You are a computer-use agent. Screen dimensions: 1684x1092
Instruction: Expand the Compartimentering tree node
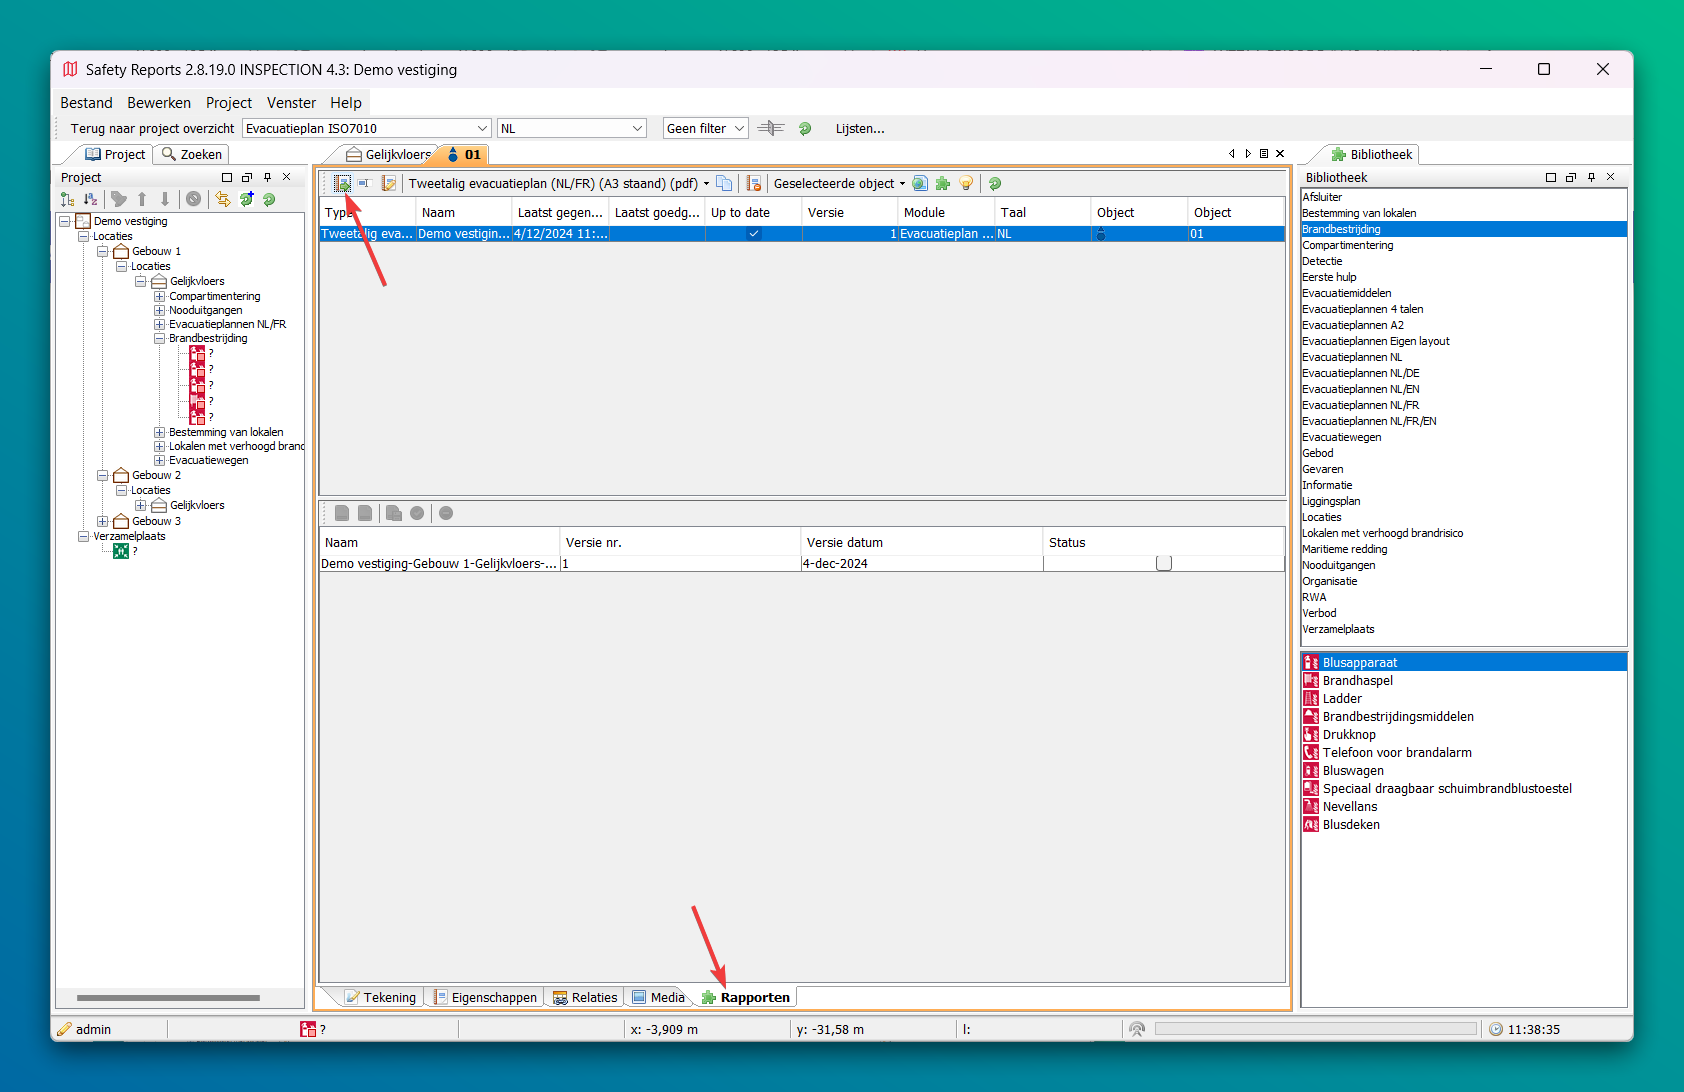pyautogui.click(x=159, y=297)
